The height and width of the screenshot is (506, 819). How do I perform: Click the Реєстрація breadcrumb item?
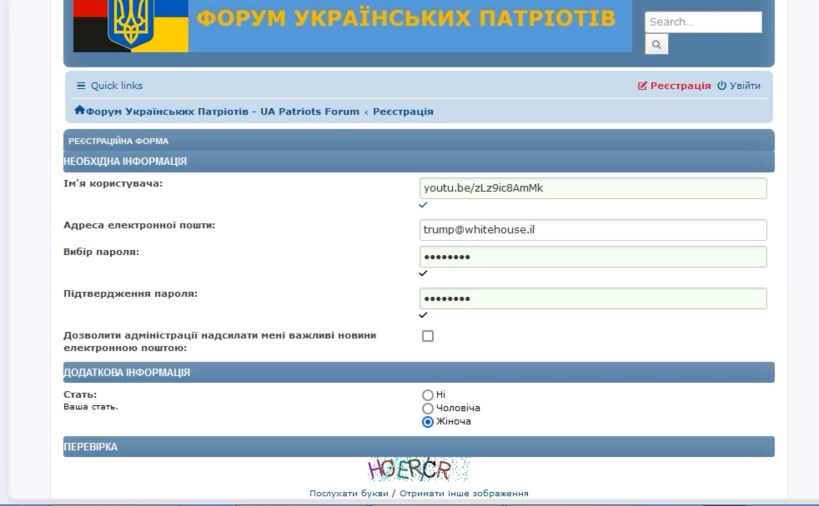click(403, 111)
